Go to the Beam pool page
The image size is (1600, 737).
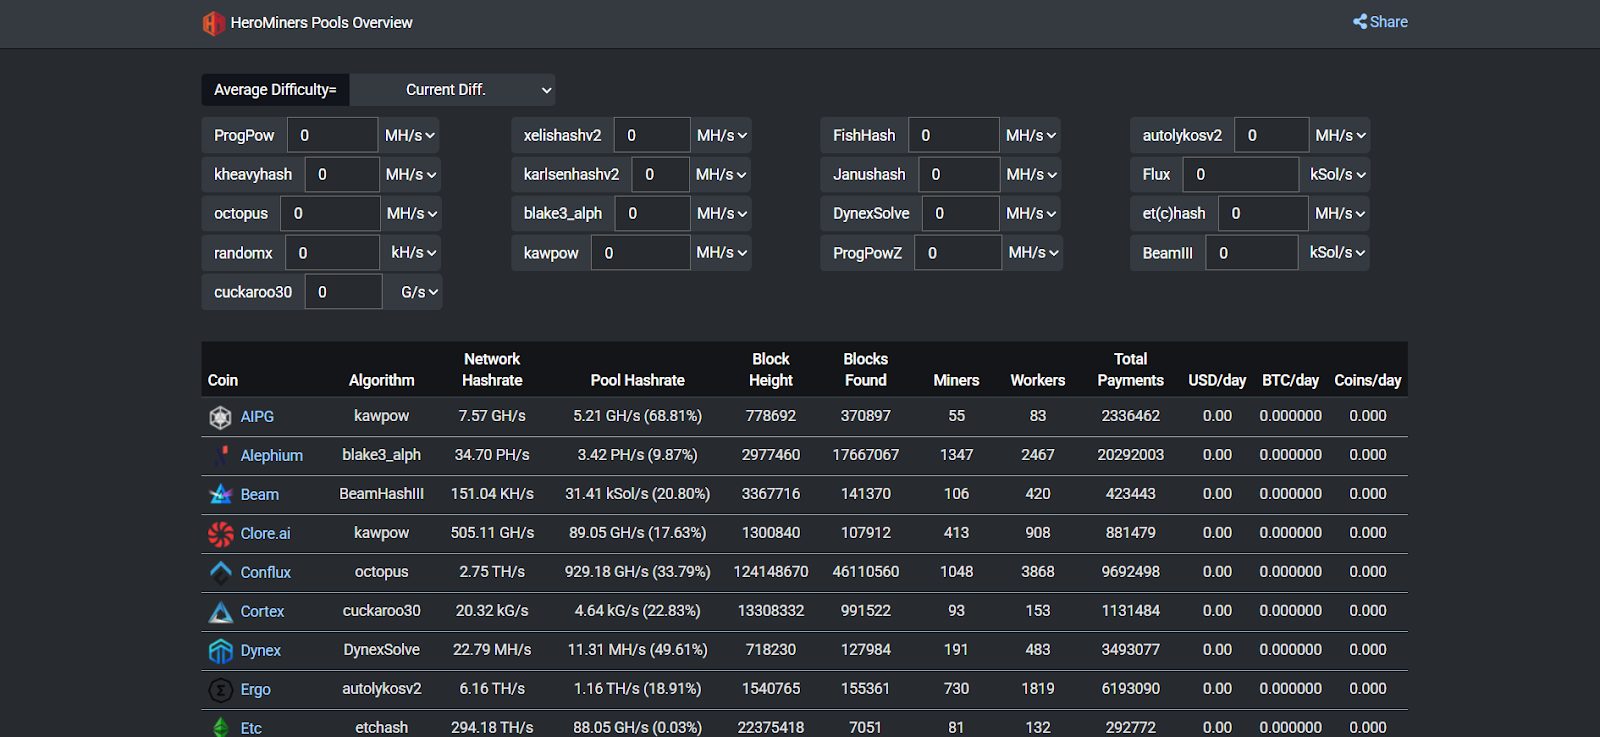click(259, 495)
